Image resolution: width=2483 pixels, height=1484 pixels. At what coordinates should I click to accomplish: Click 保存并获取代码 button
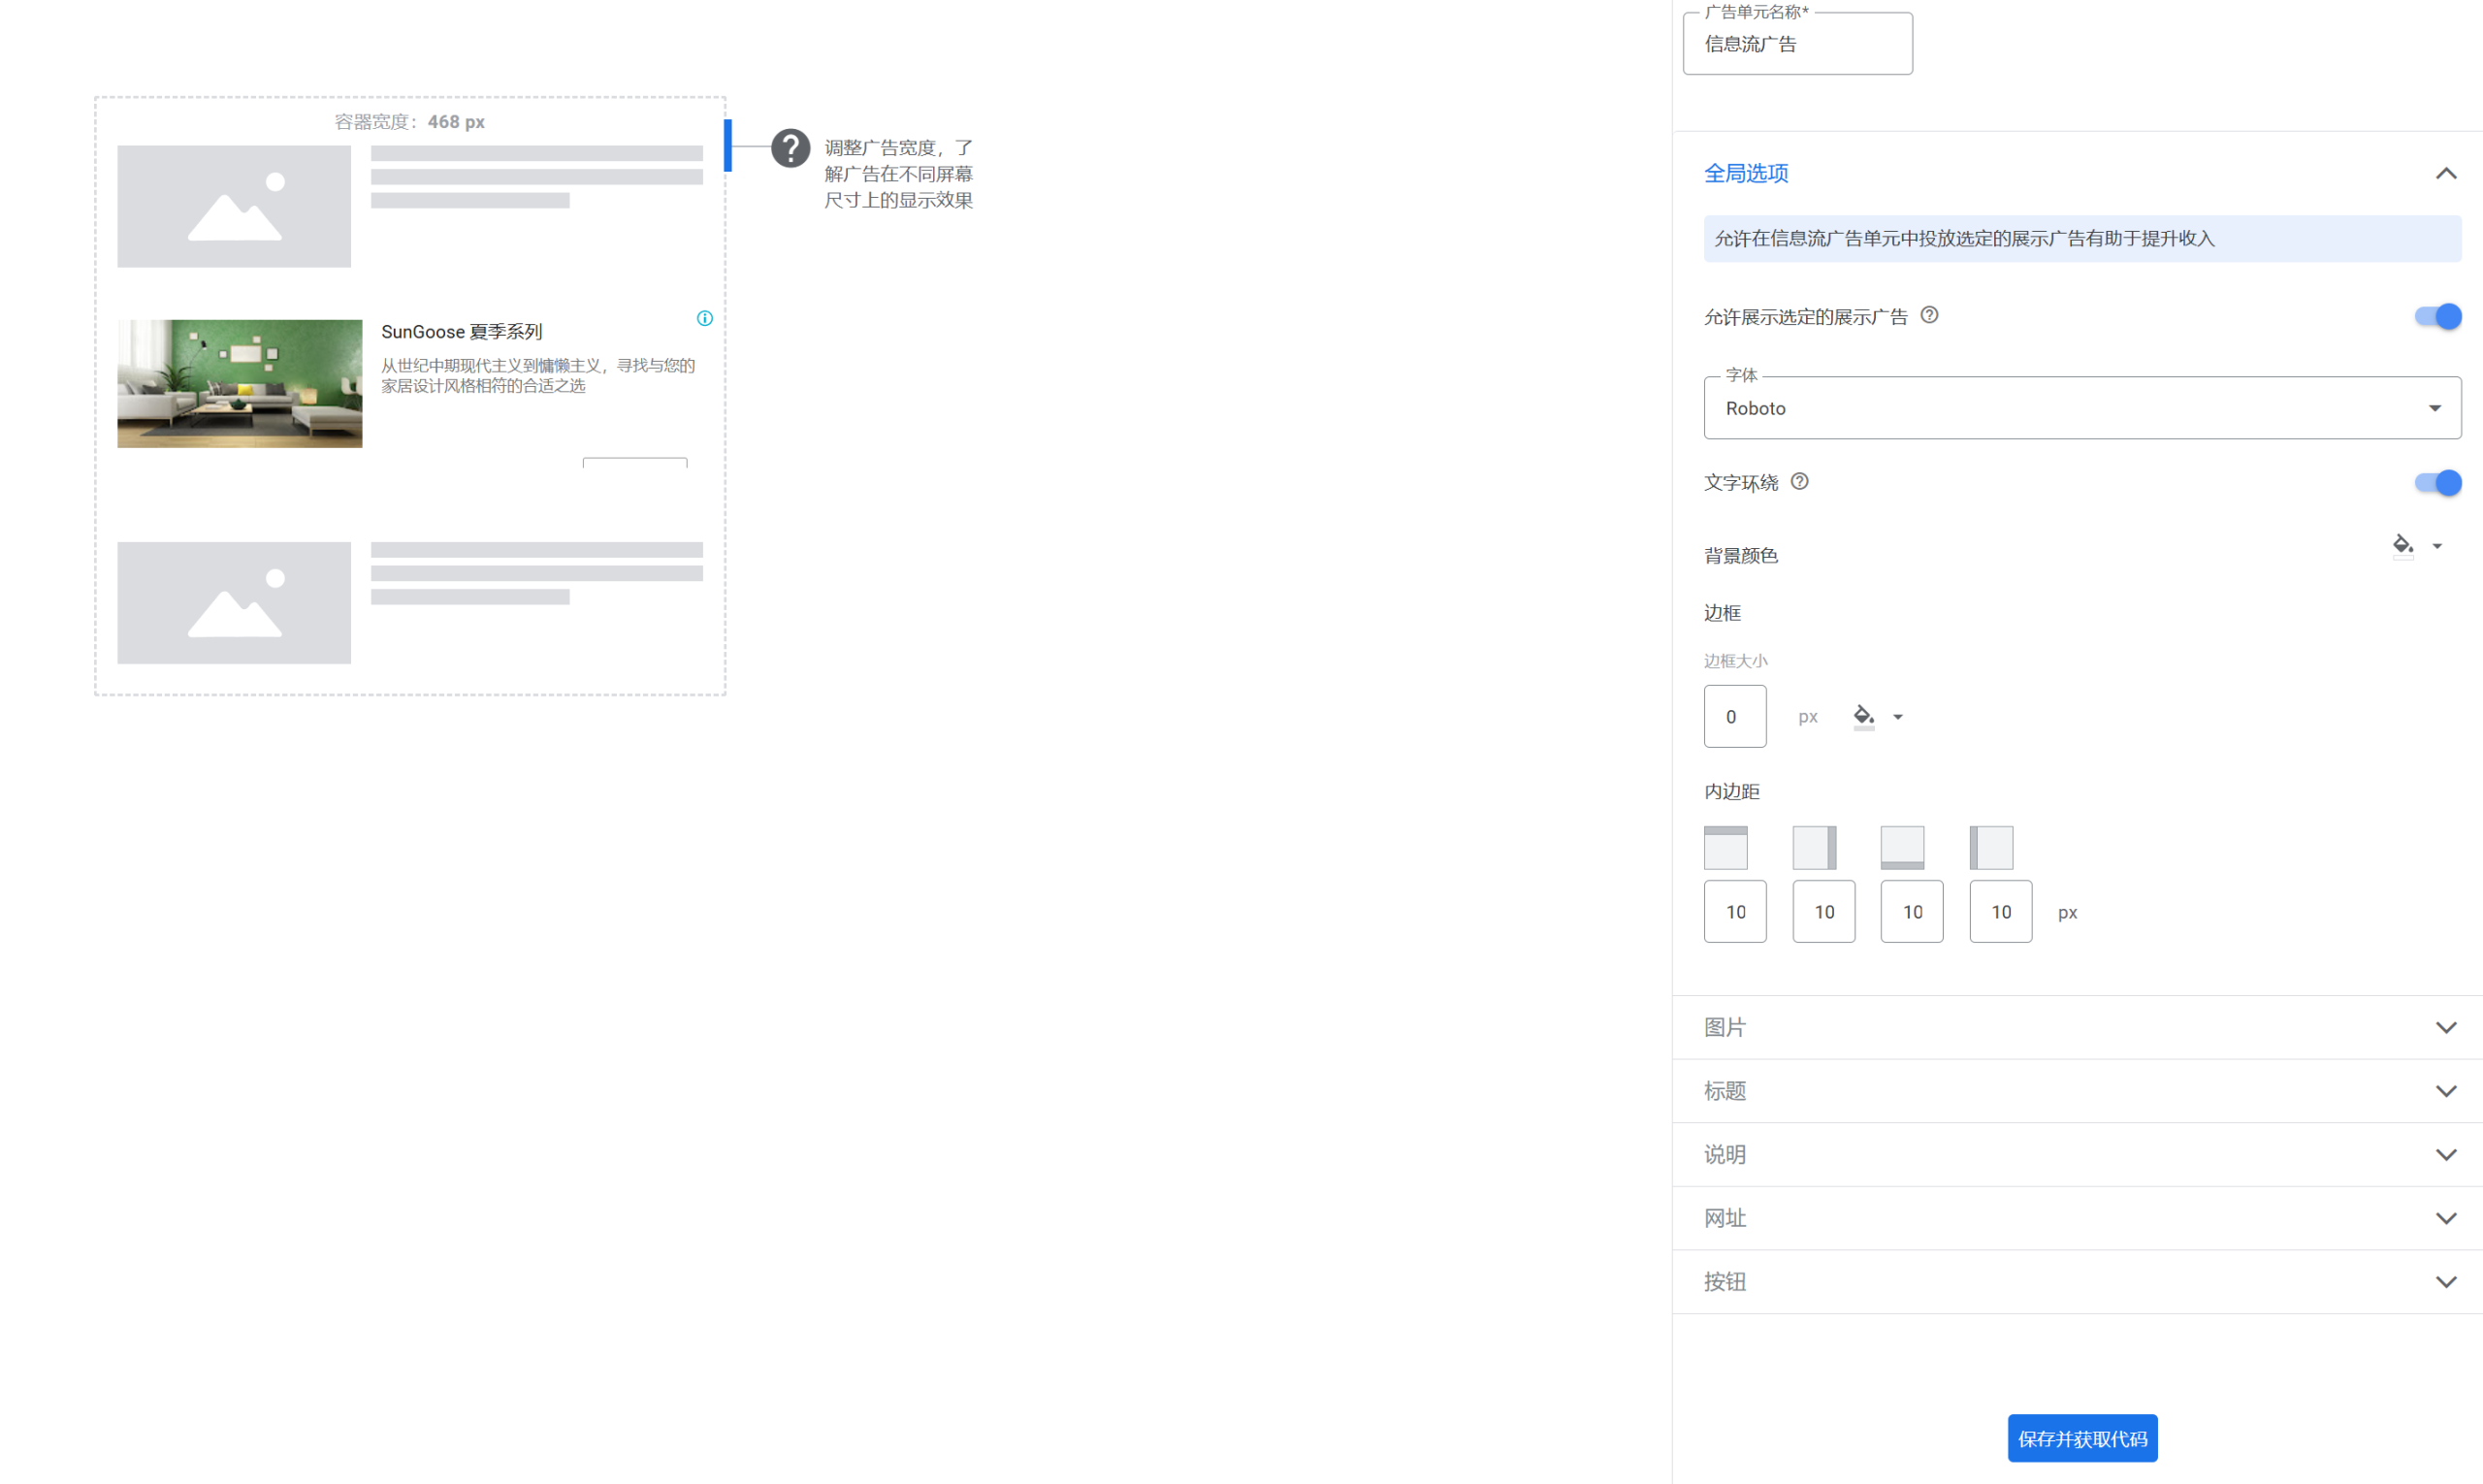(2081, 1438)
